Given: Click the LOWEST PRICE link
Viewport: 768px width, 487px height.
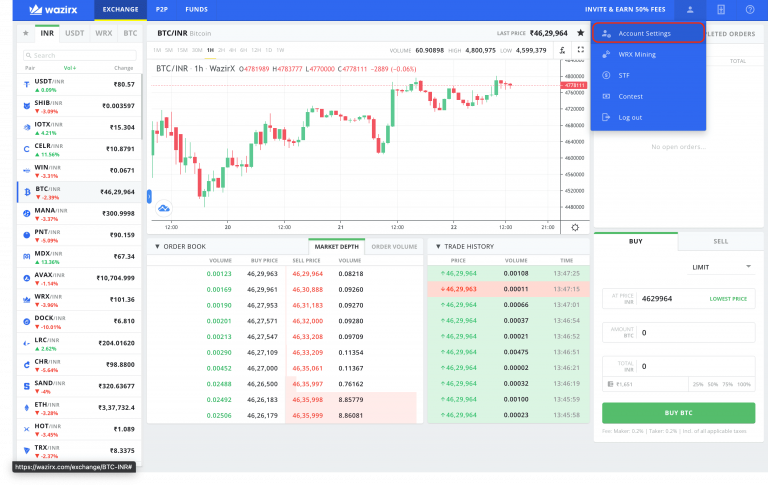Looking at the screenshot, I should (727, 298).
